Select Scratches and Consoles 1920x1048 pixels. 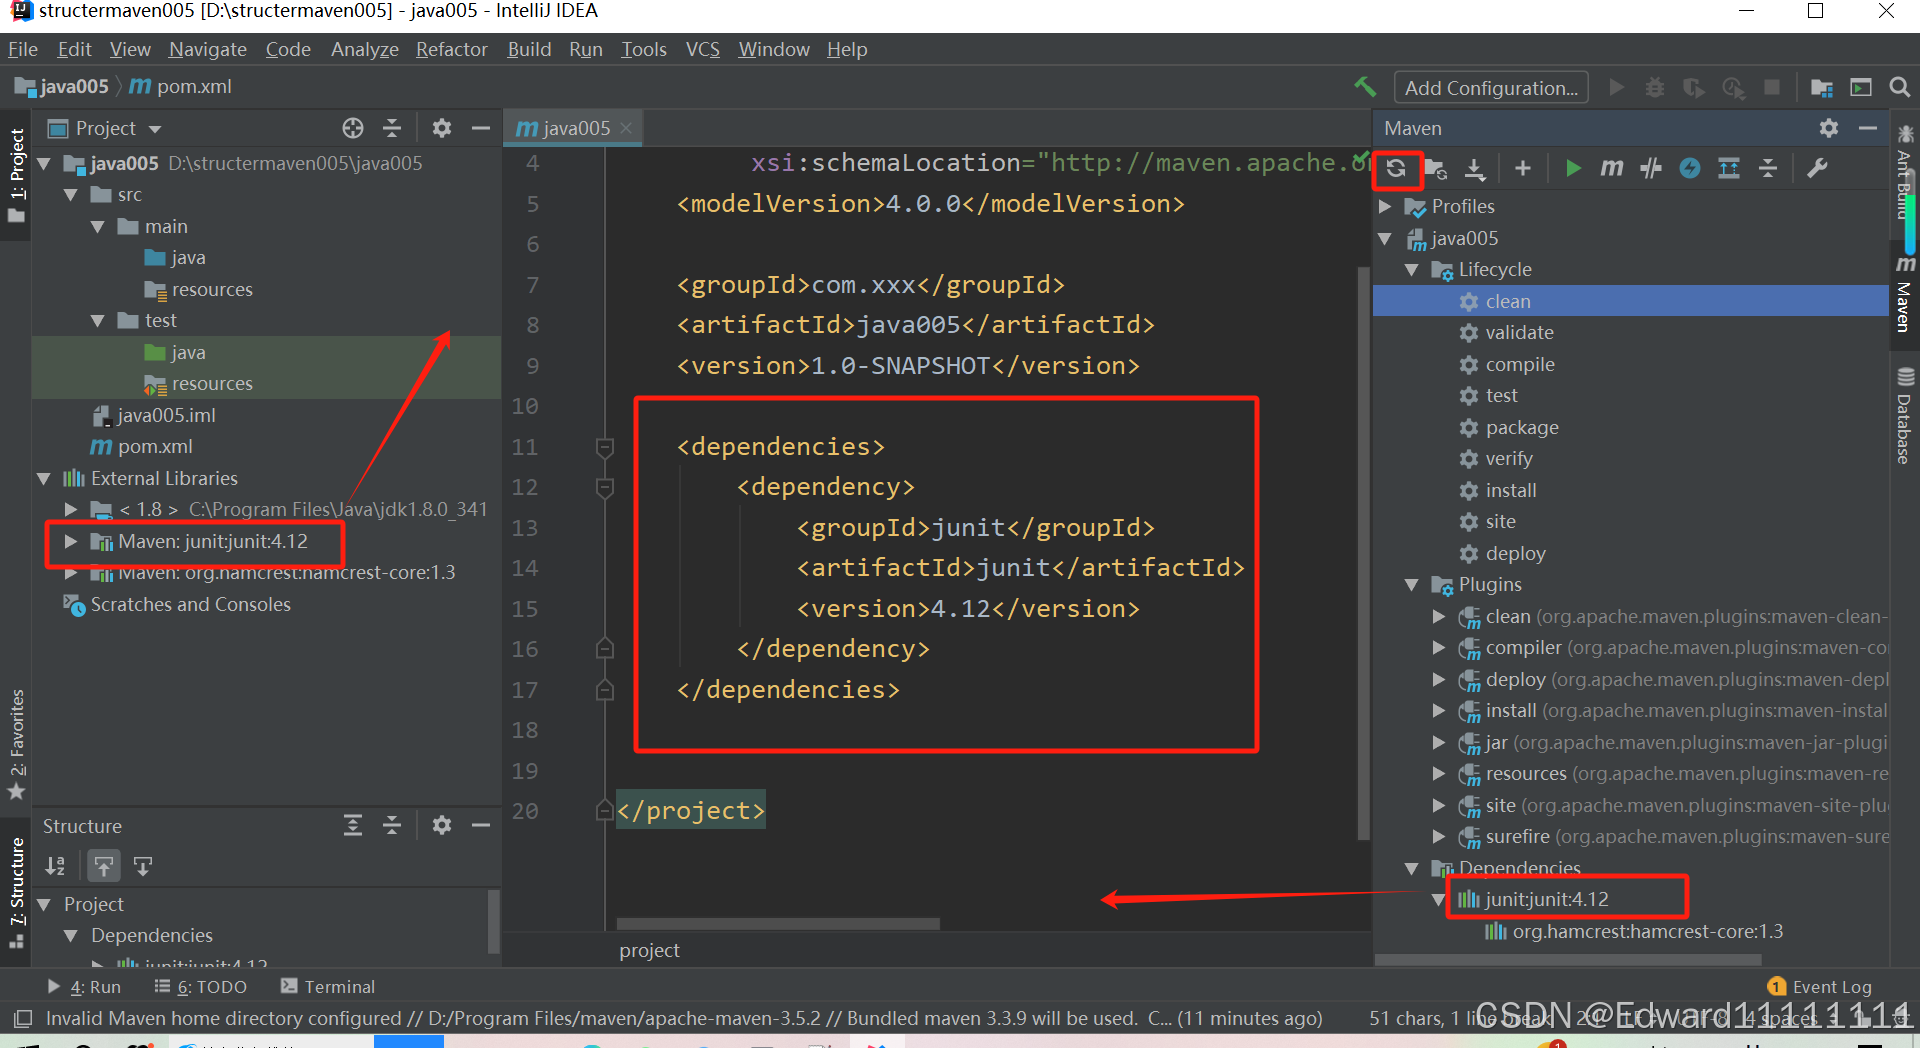tap(190, 604)
